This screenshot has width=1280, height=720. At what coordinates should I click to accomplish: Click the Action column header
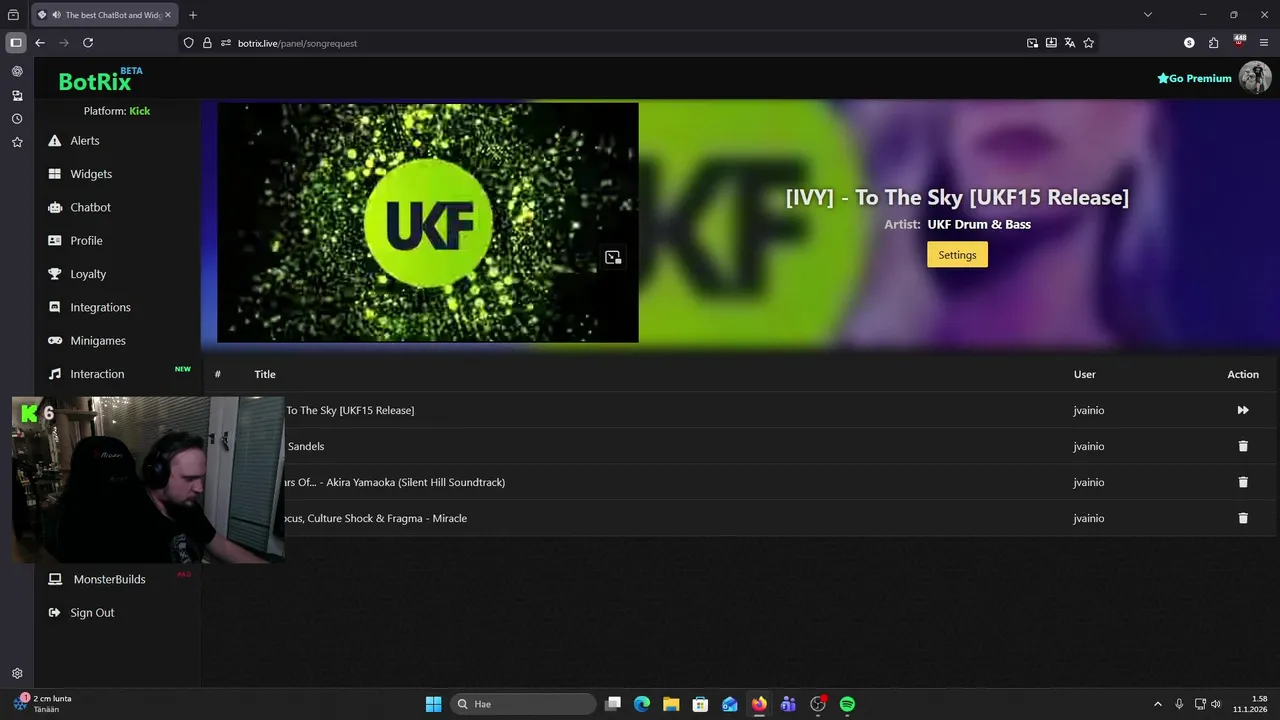click(x=1243, y=374)
